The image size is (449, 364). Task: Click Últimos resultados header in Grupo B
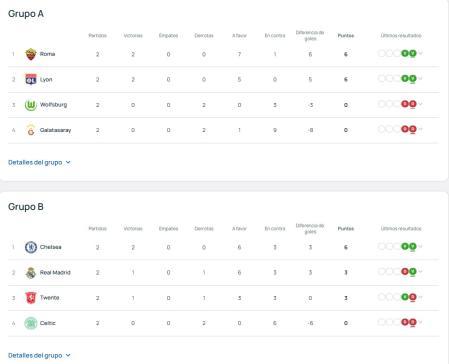coord(401,229)
